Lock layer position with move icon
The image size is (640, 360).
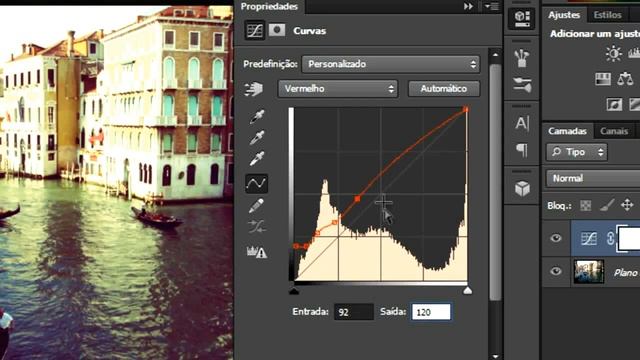tap(627, 205)
